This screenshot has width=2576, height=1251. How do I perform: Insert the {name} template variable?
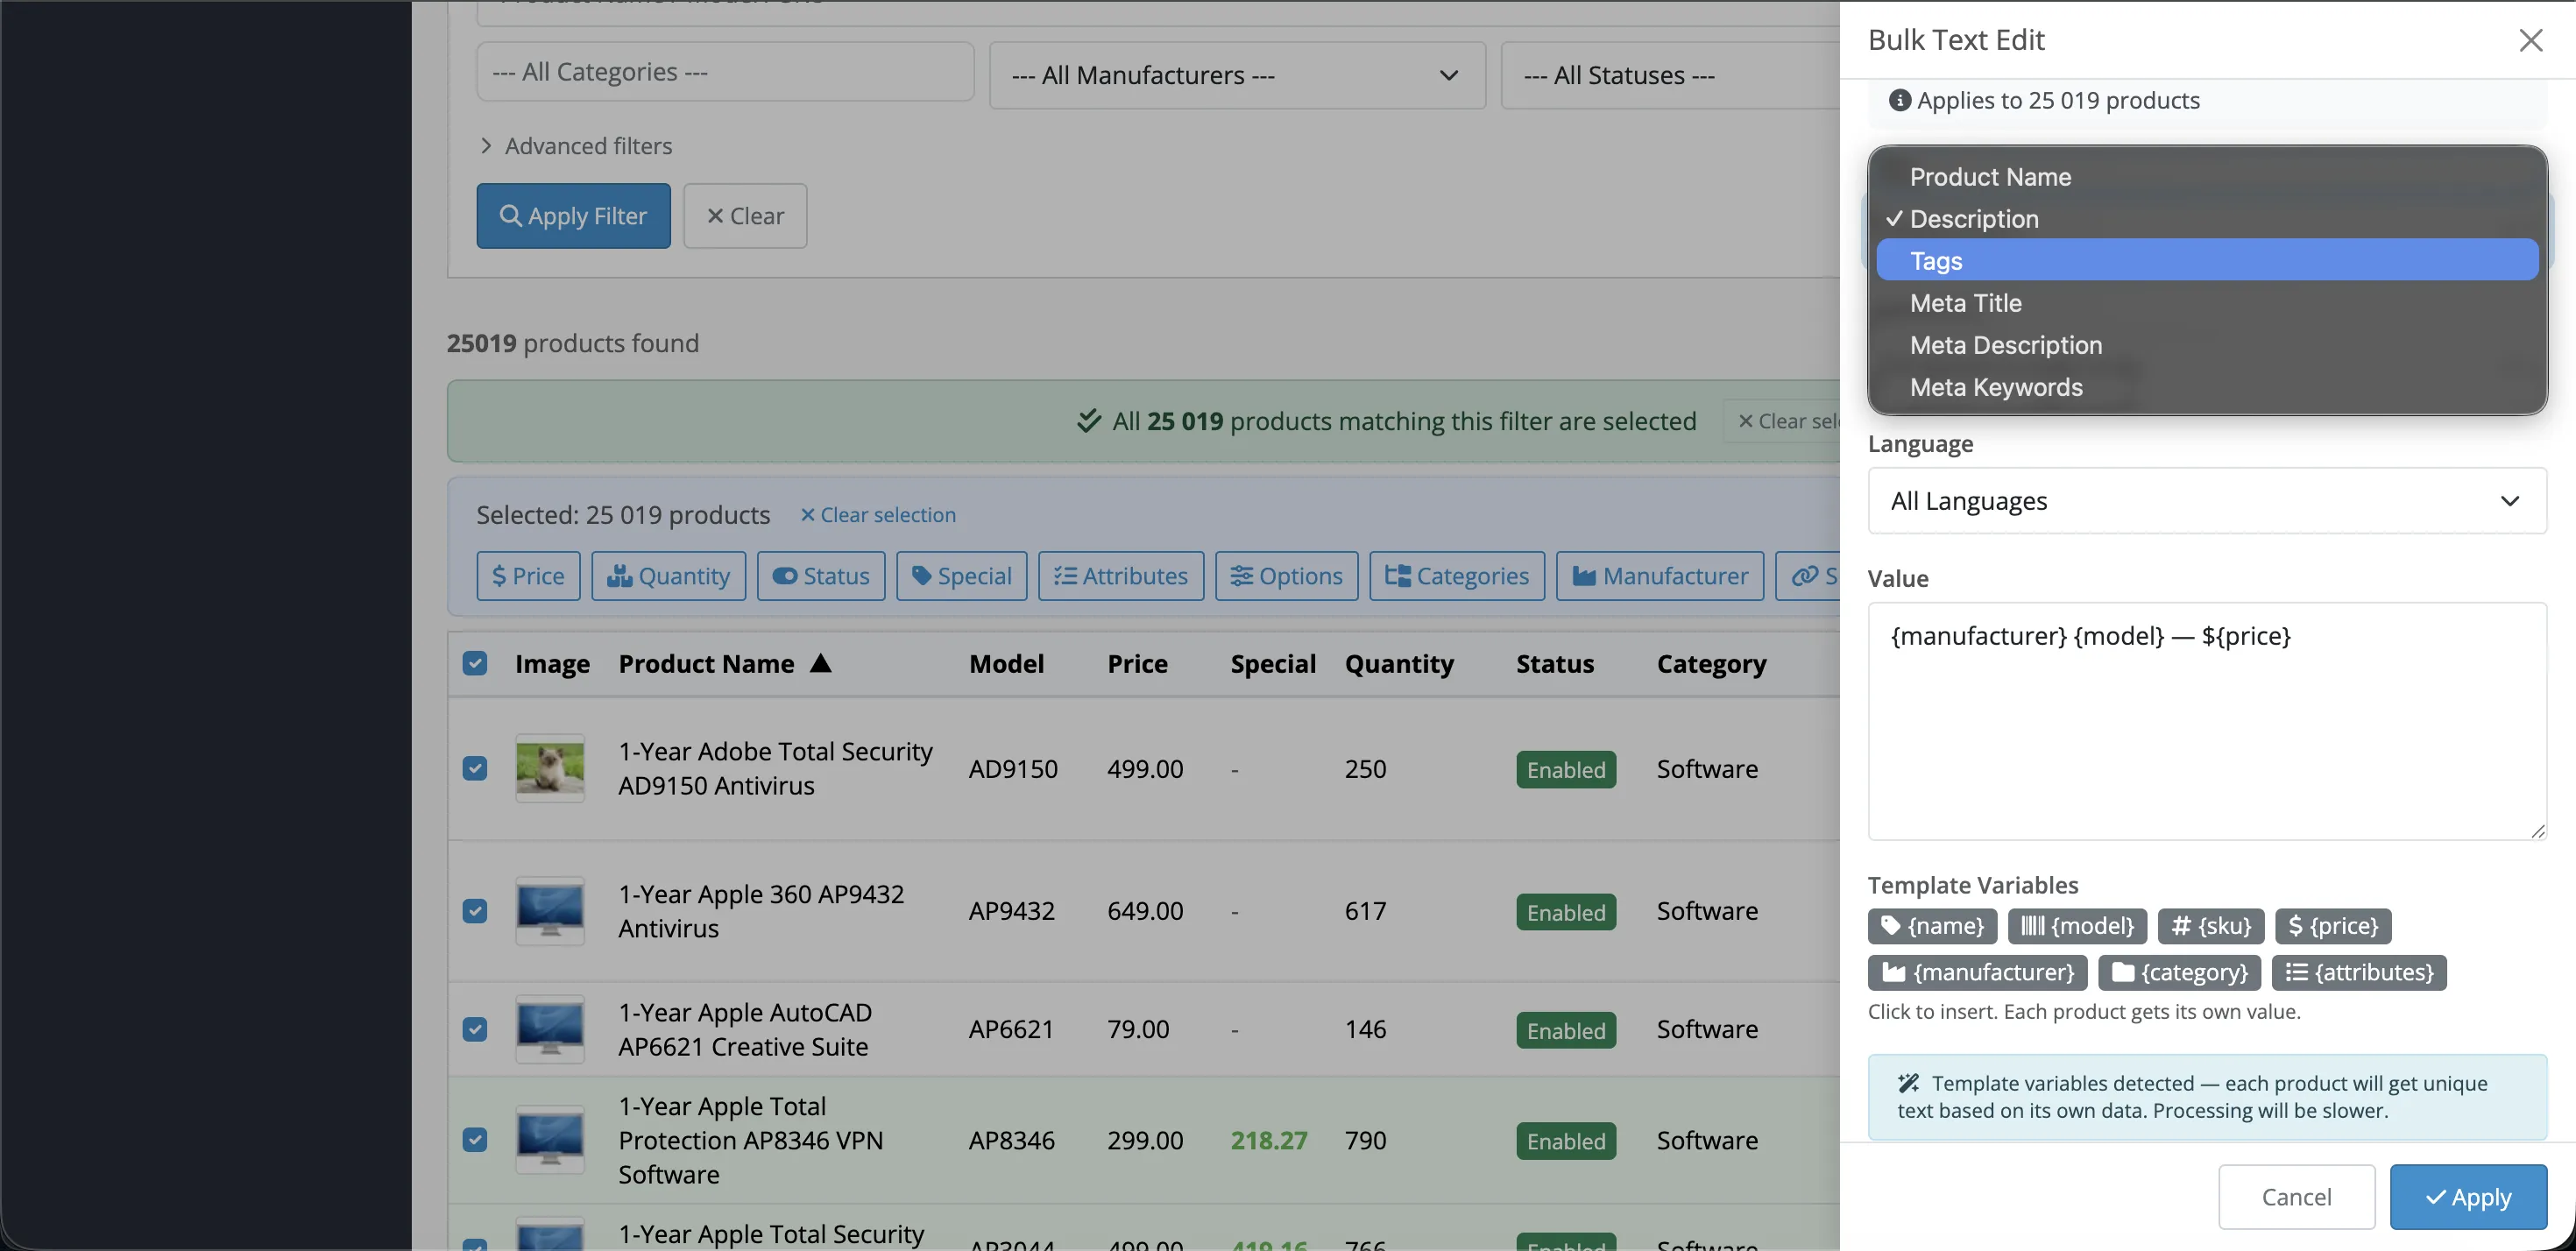pyautogui.click(x=1932, y=926)
